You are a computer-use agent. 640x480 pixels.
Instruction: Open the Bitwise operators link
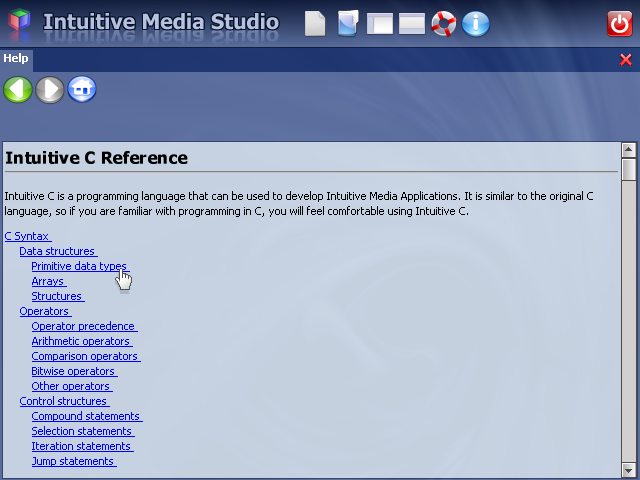point(75,371)
